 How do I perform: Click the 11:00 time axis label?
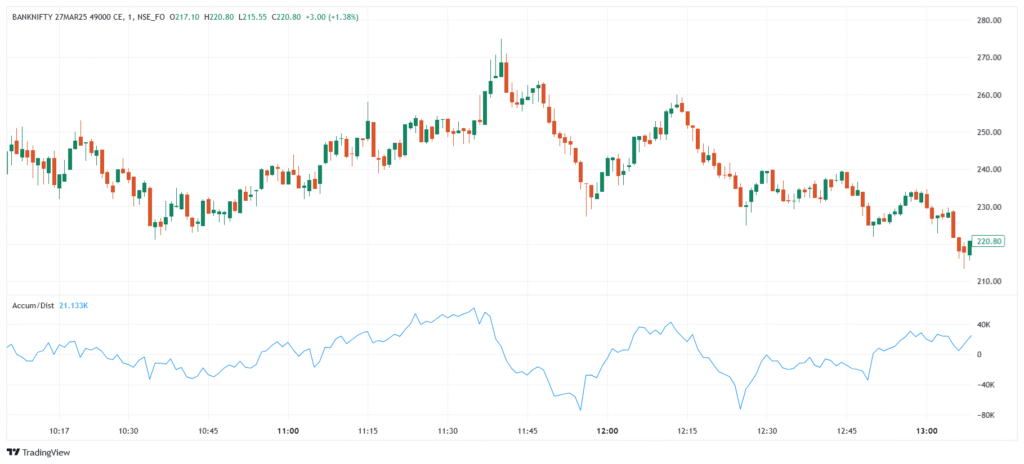point(287,431)
